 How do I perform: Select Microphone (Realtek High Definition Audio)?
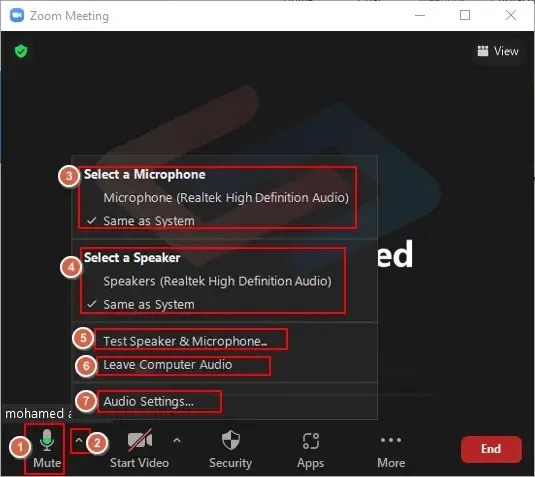pyautogui.click(x=226, y=198)
